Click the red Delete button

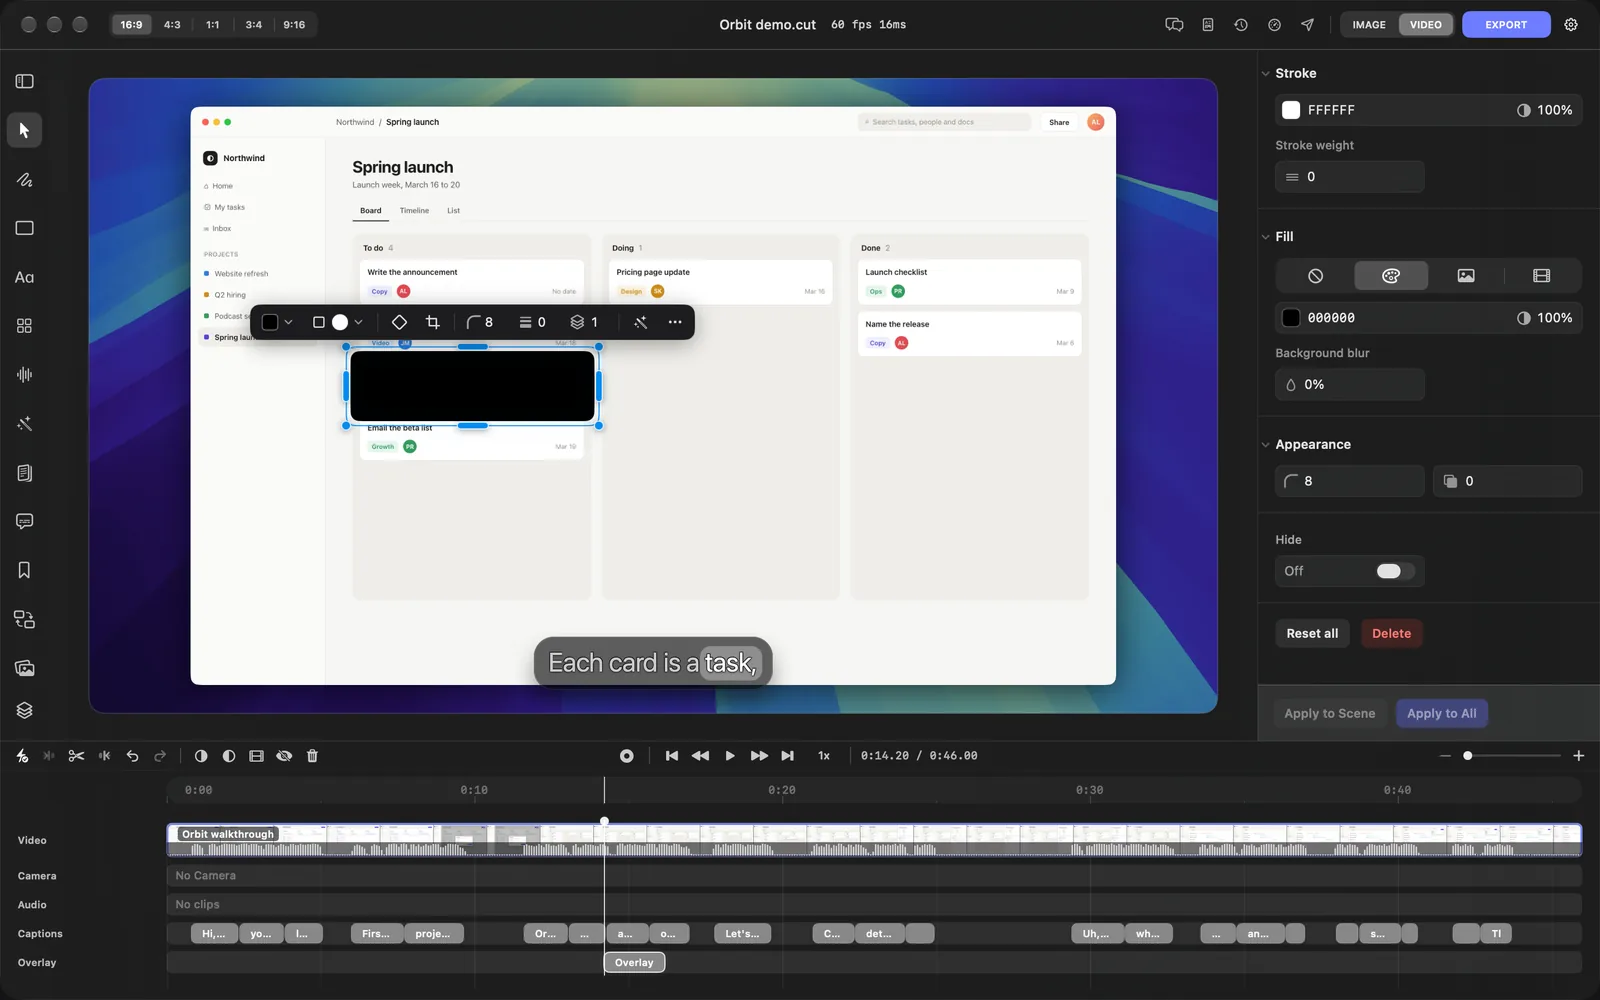1391,634
